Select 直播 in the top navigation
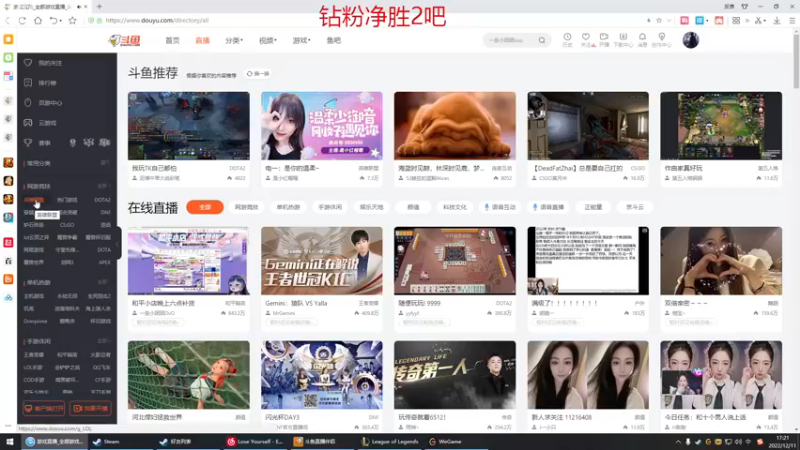 [203, 40]
